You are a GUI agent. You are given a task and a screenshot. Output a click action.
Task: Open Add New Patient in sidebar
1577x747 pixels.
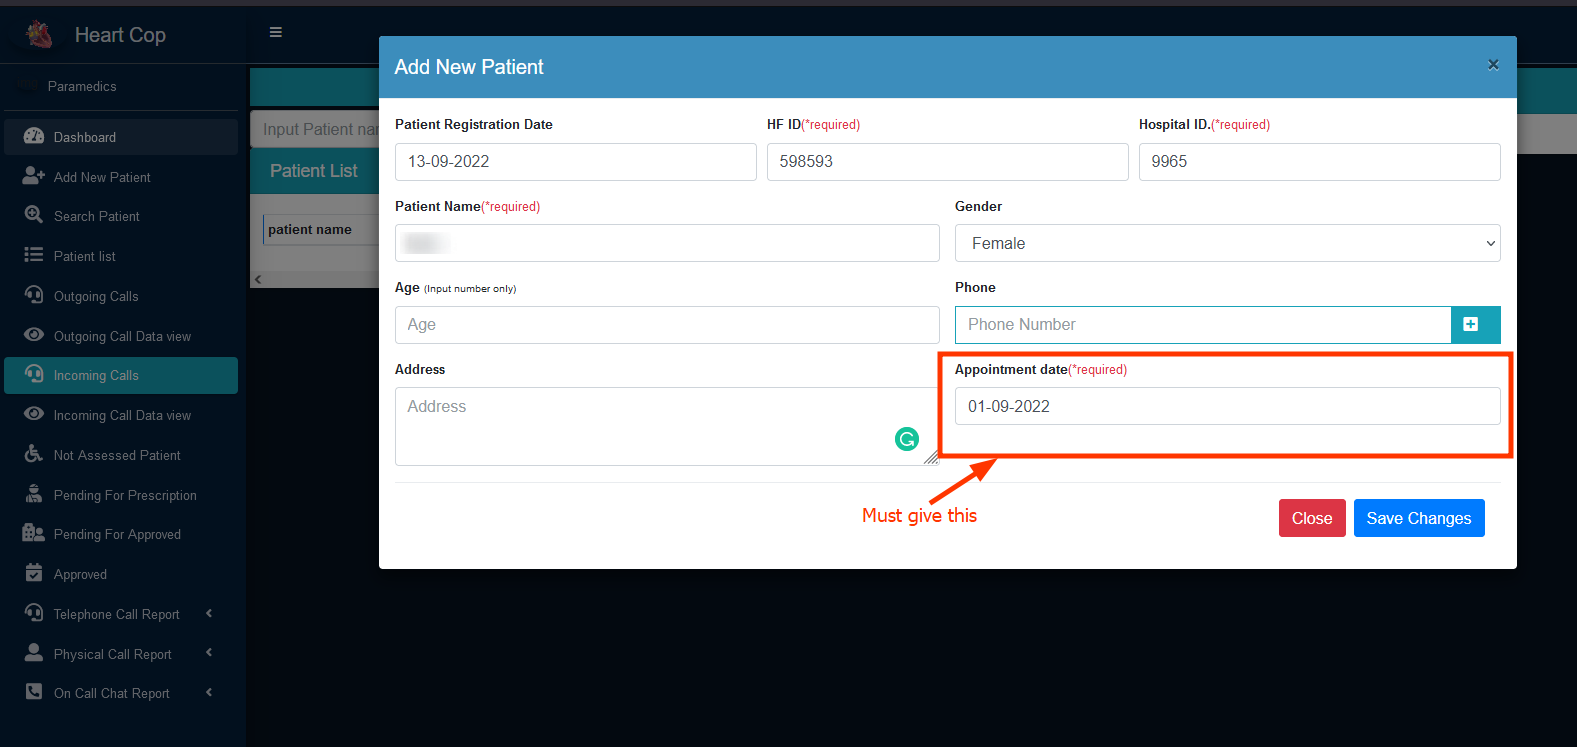coord(102,177)
